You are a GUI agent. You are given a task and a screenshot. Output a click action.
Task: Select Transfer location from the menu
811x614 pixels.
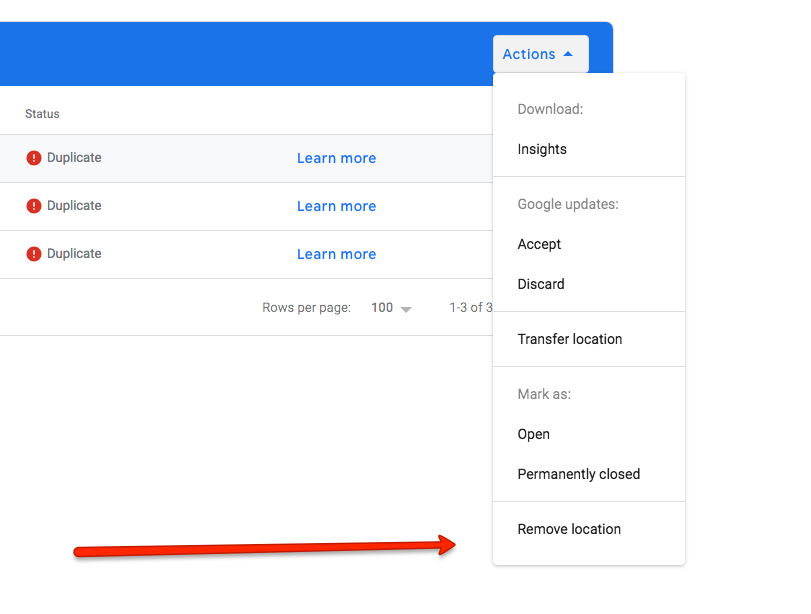569,339
